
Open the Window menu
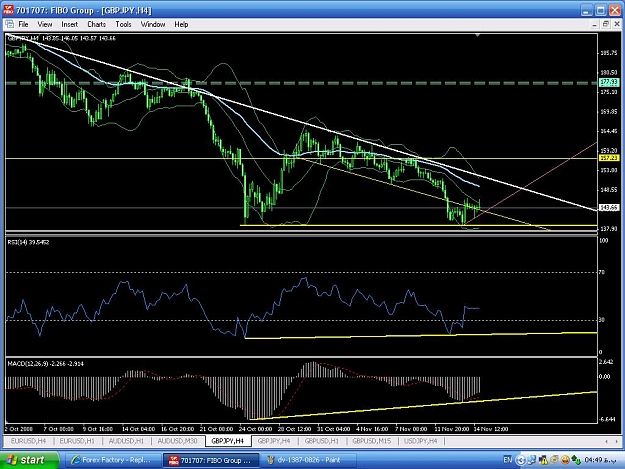(x=153, y=24)
